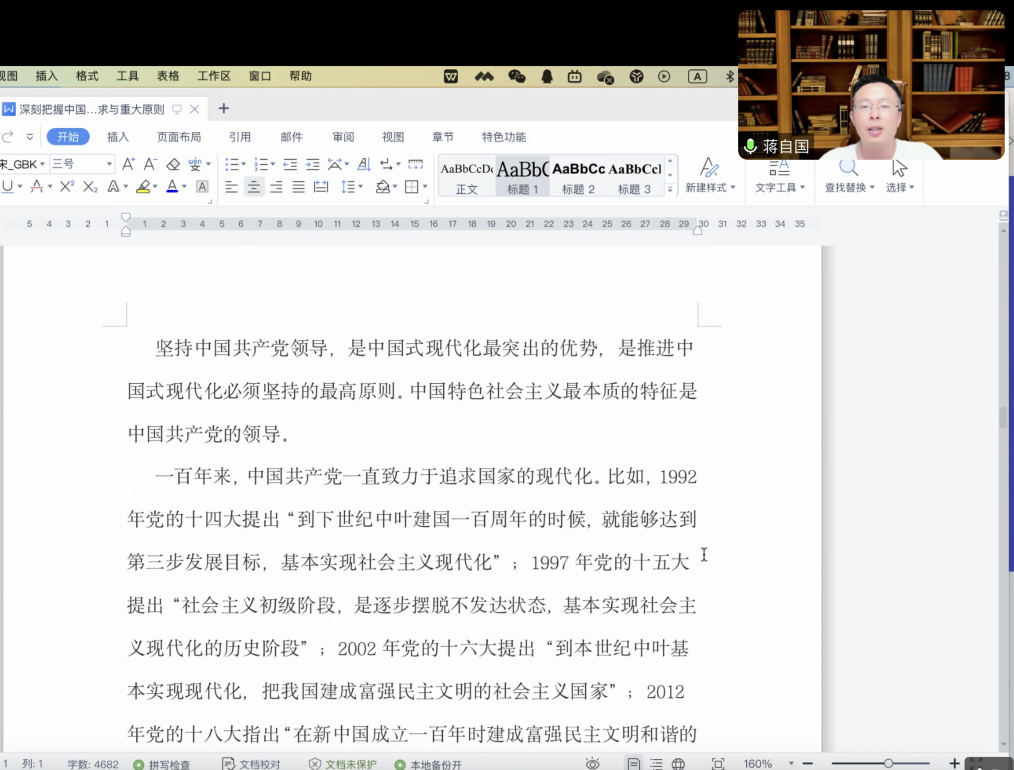Toggle eye protection mode icon in status bar
The width and height of the screenshot is (1014, 770).
tap(593, 764)
